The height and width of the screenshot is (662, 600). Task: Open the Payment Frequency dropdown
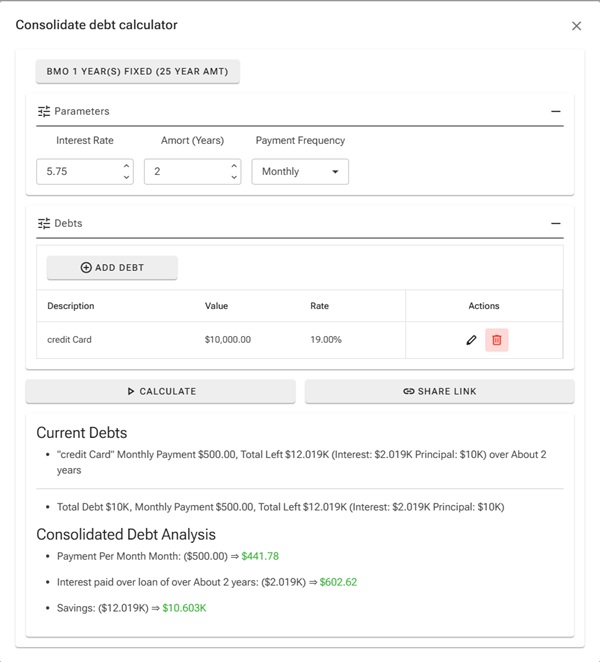(300, 172)
